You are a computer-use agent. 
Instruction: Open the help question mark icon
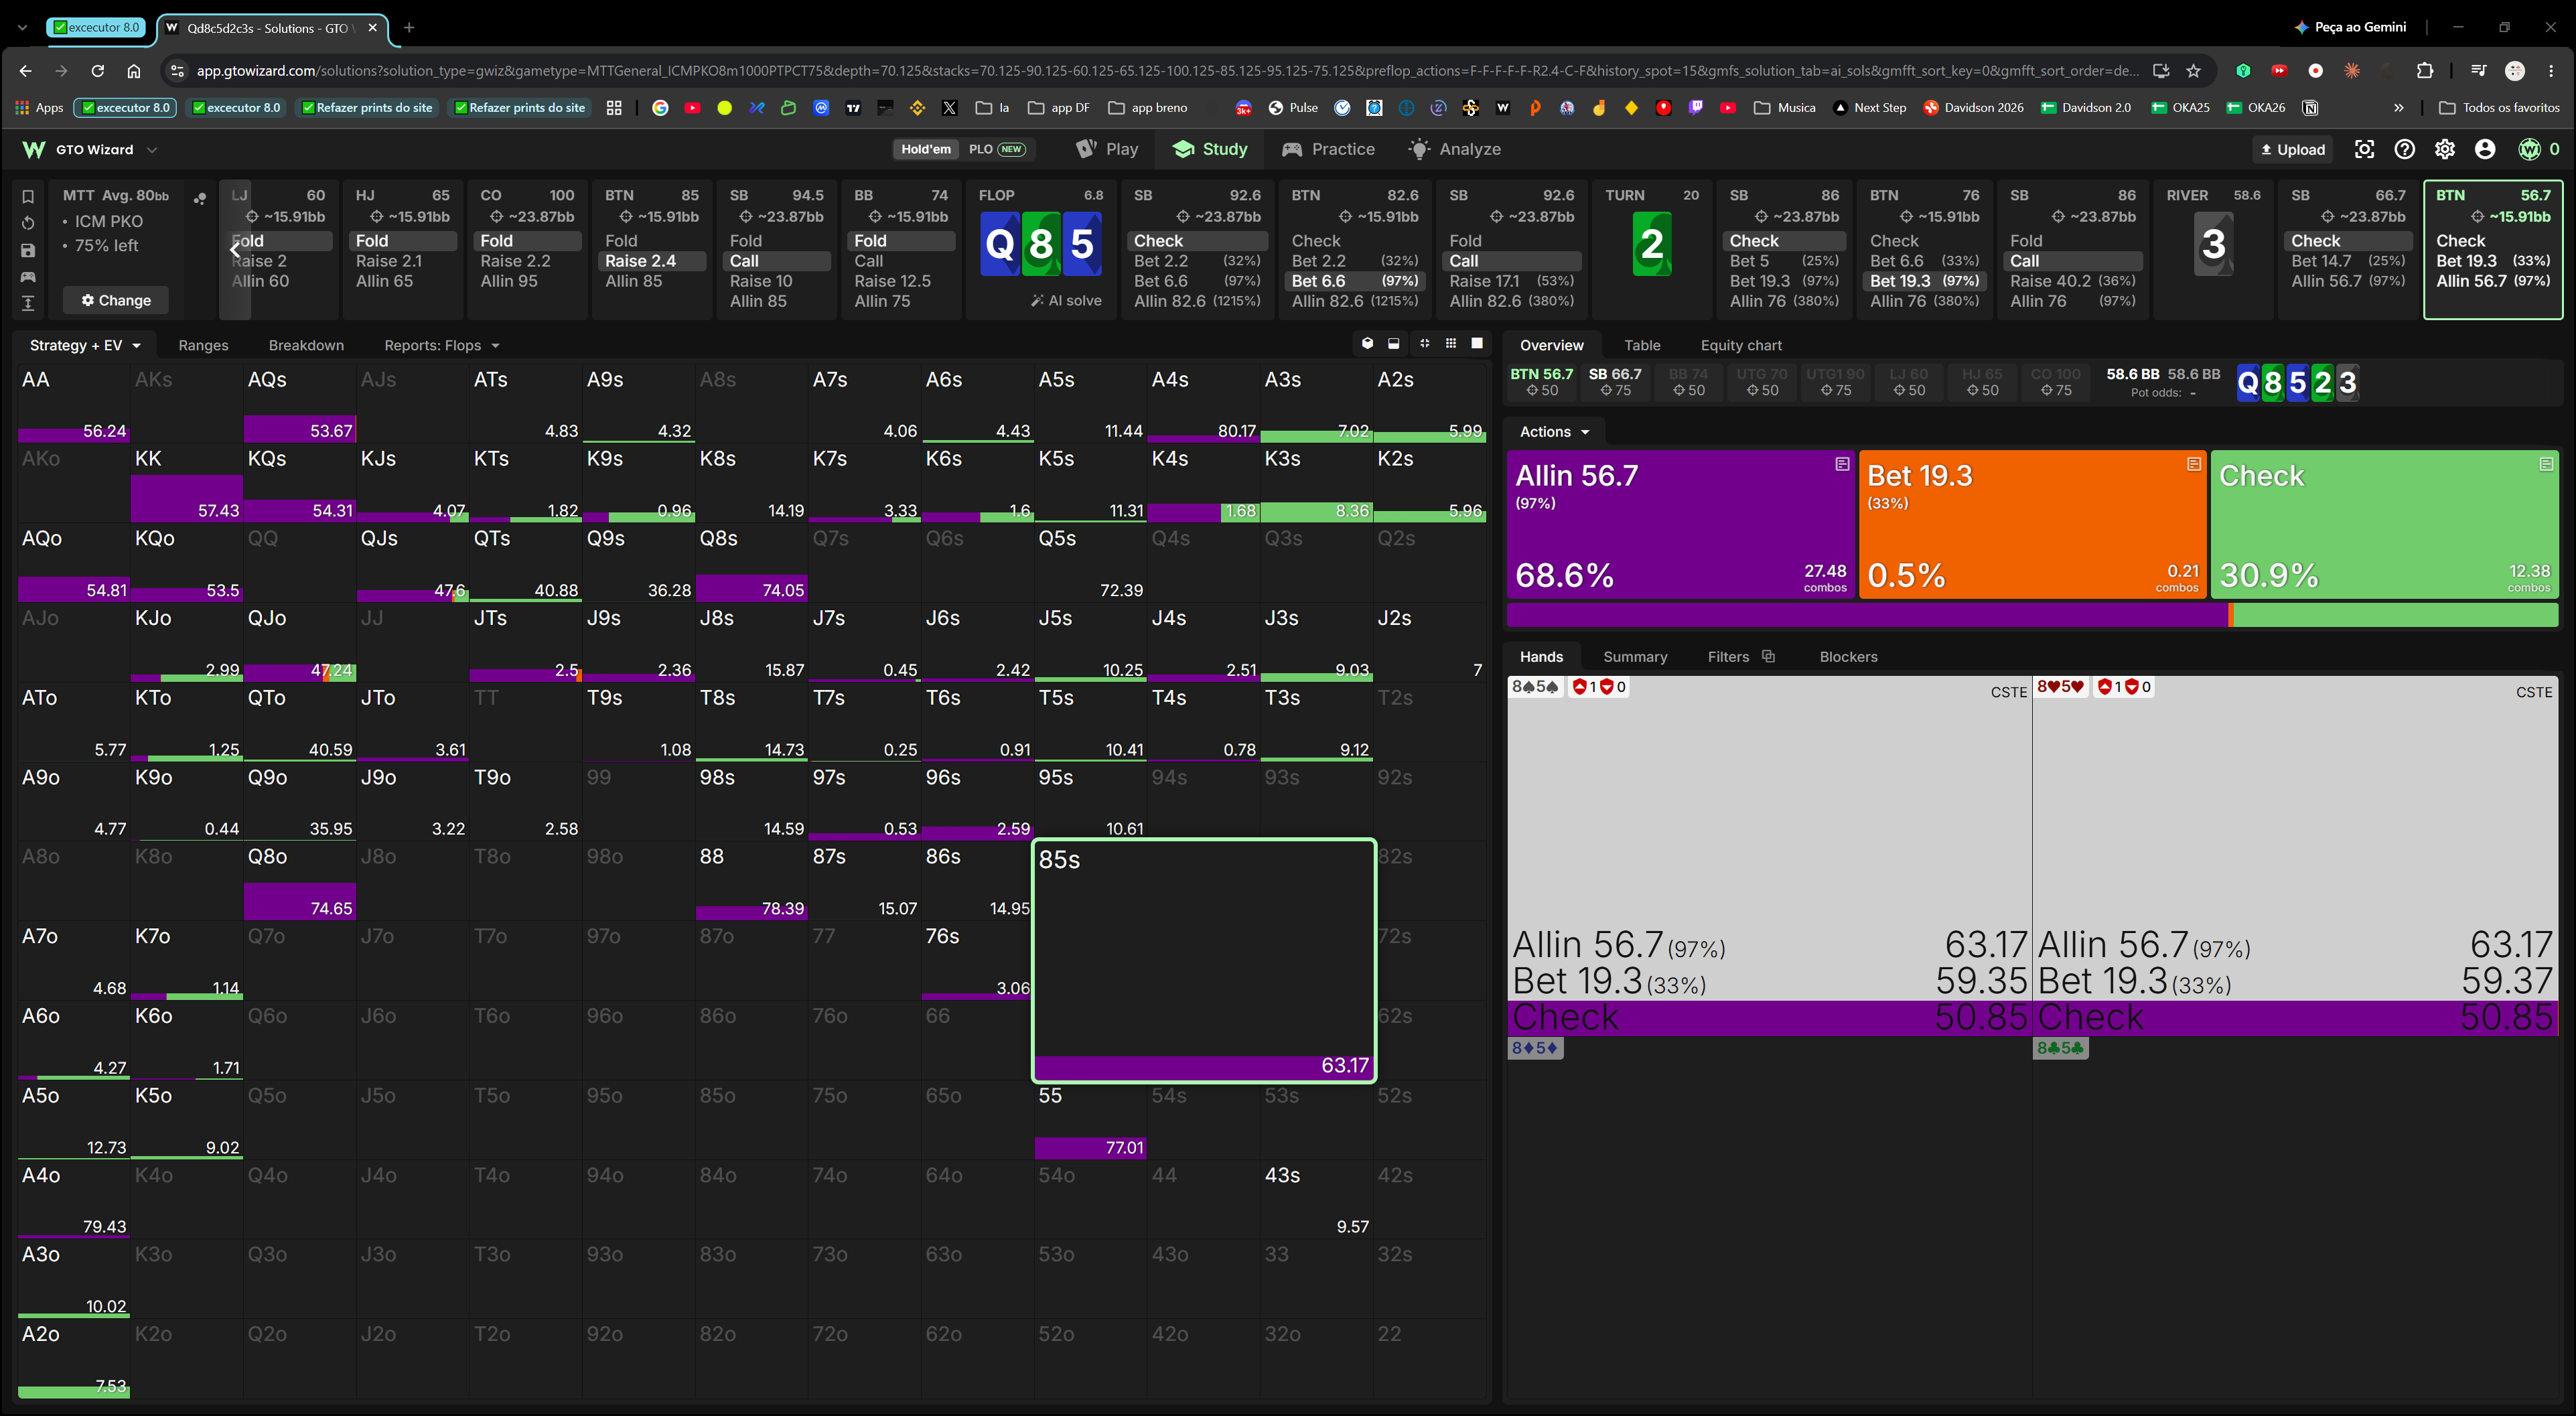(x=2404, y=149)
